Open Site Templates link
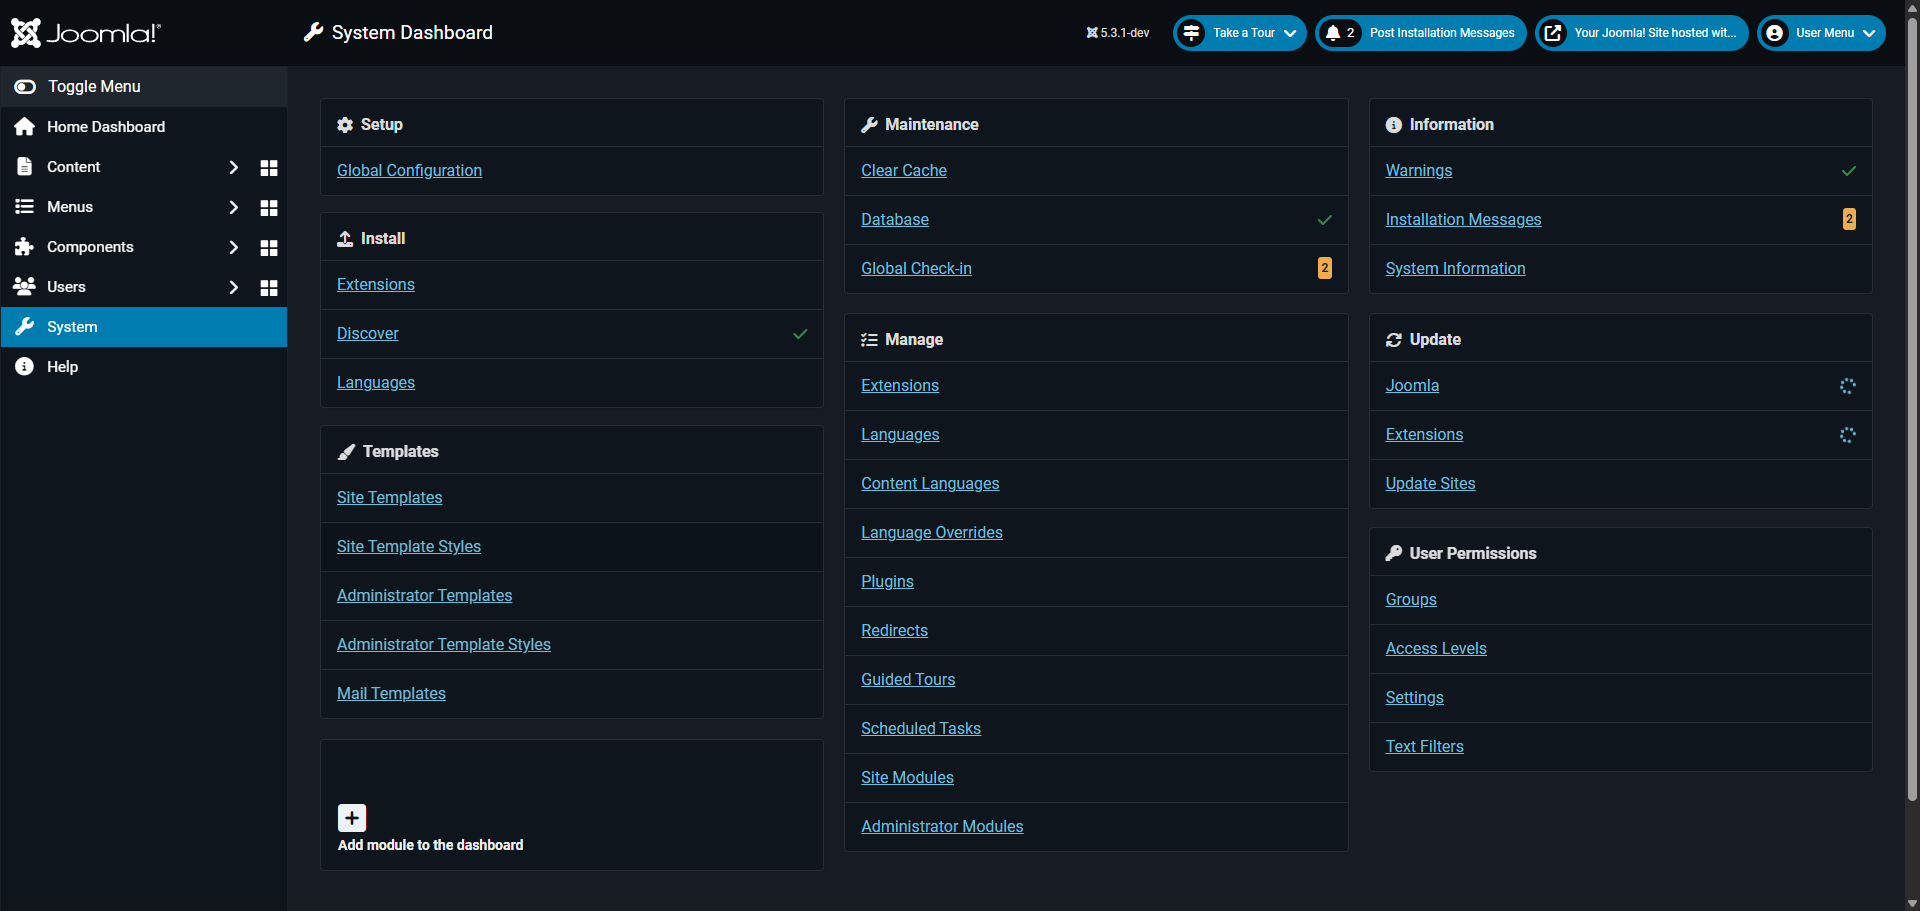This screenshot has width=1920, height=911. [x=389, y=498]
